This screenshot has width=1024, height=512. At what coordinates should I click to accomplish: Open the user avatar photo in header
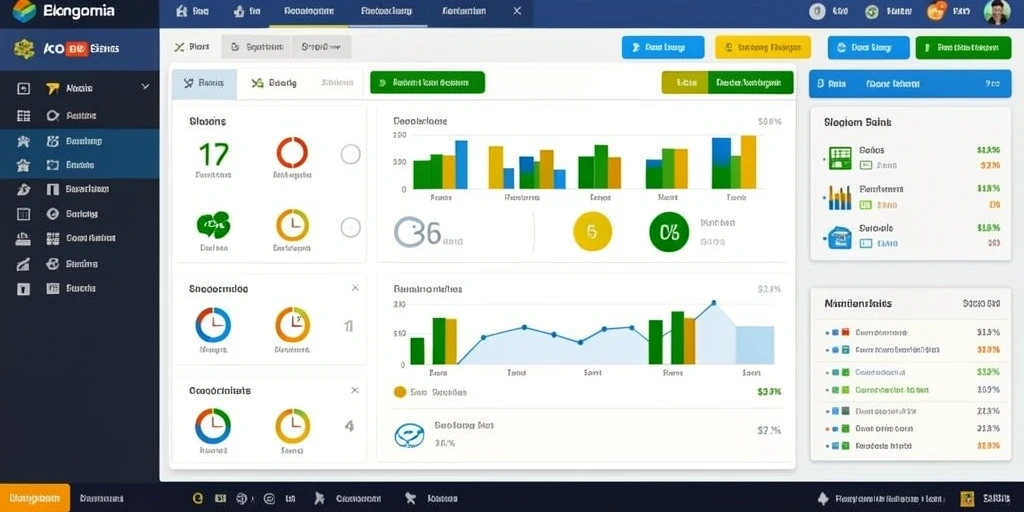click(x=997, y=12)
